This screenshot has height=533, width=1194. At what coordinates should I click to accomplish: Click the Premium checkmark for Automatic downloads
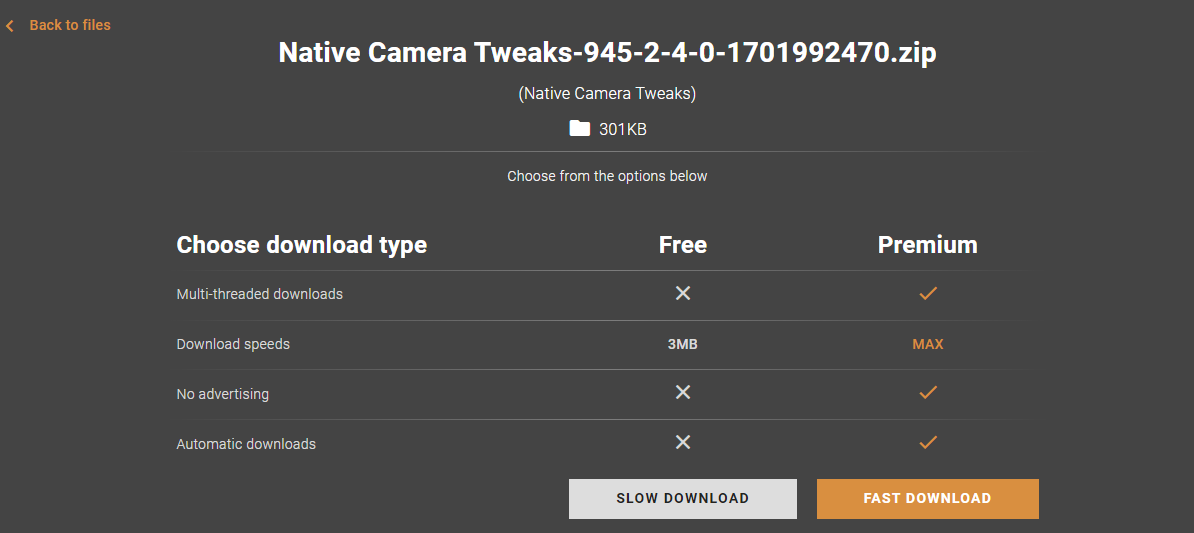pos(928,442)
